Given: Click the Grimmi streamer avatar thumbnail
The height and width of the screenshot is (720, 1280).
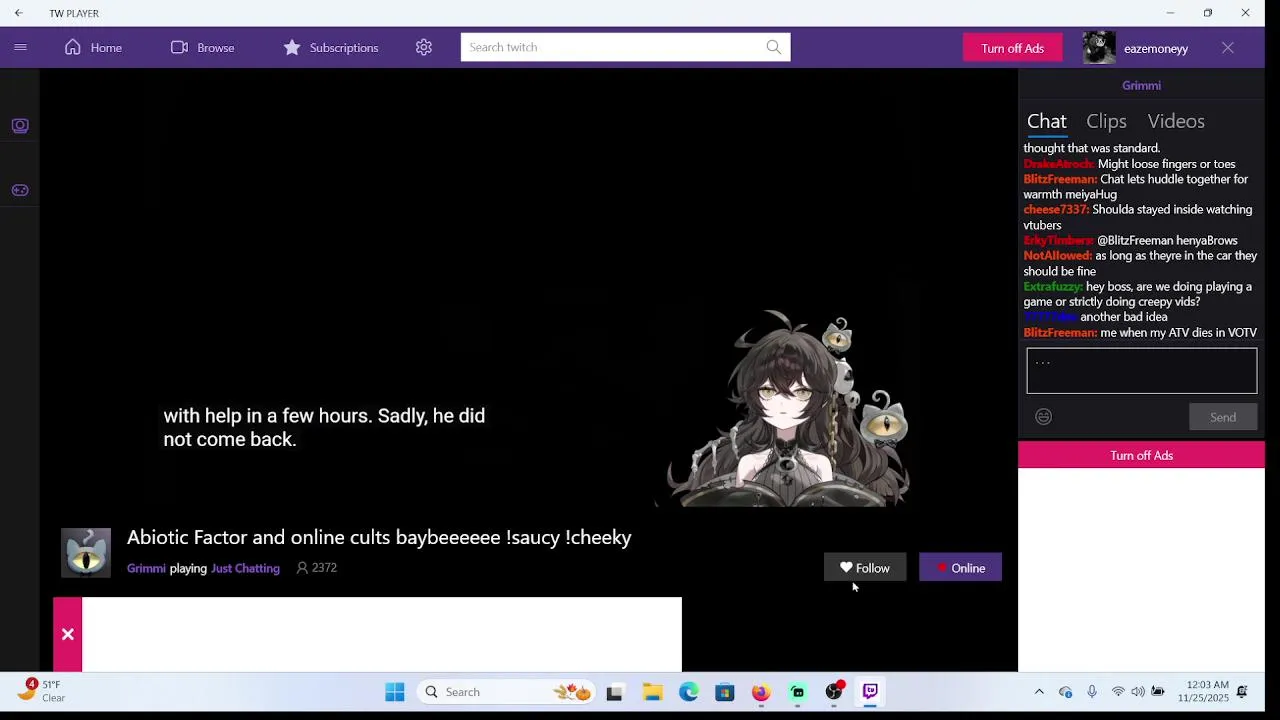Looking at the screenshot, I should (x=86, y=553).
